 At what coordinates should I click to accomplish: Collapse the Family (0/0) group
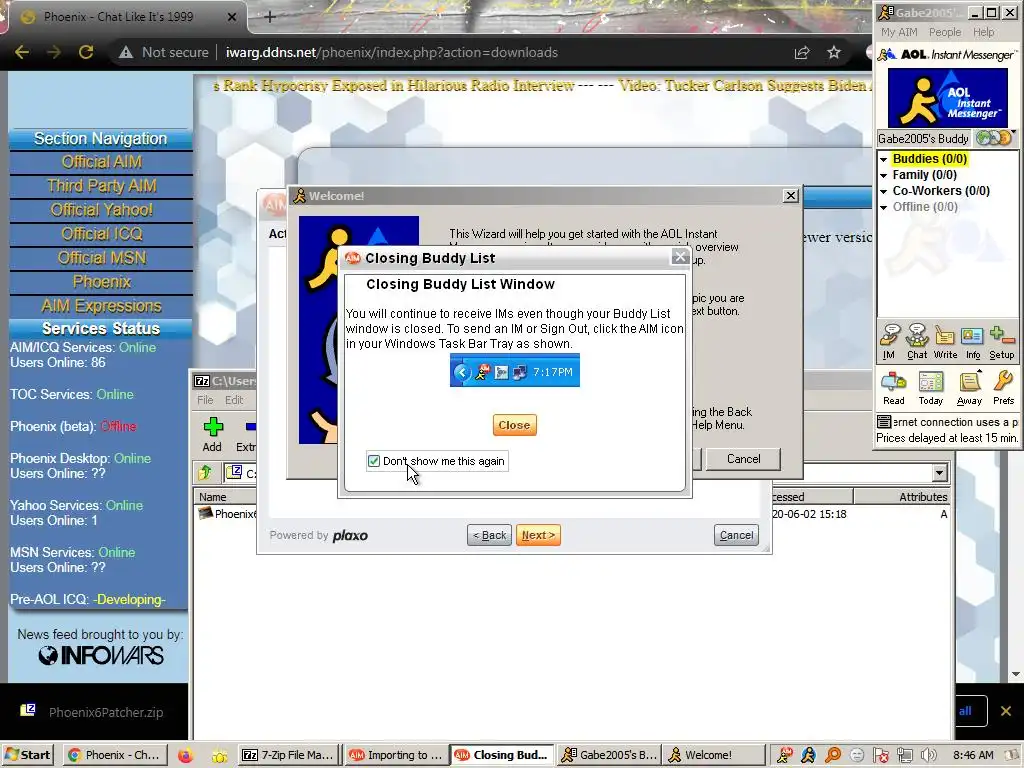tap(884, 176)
